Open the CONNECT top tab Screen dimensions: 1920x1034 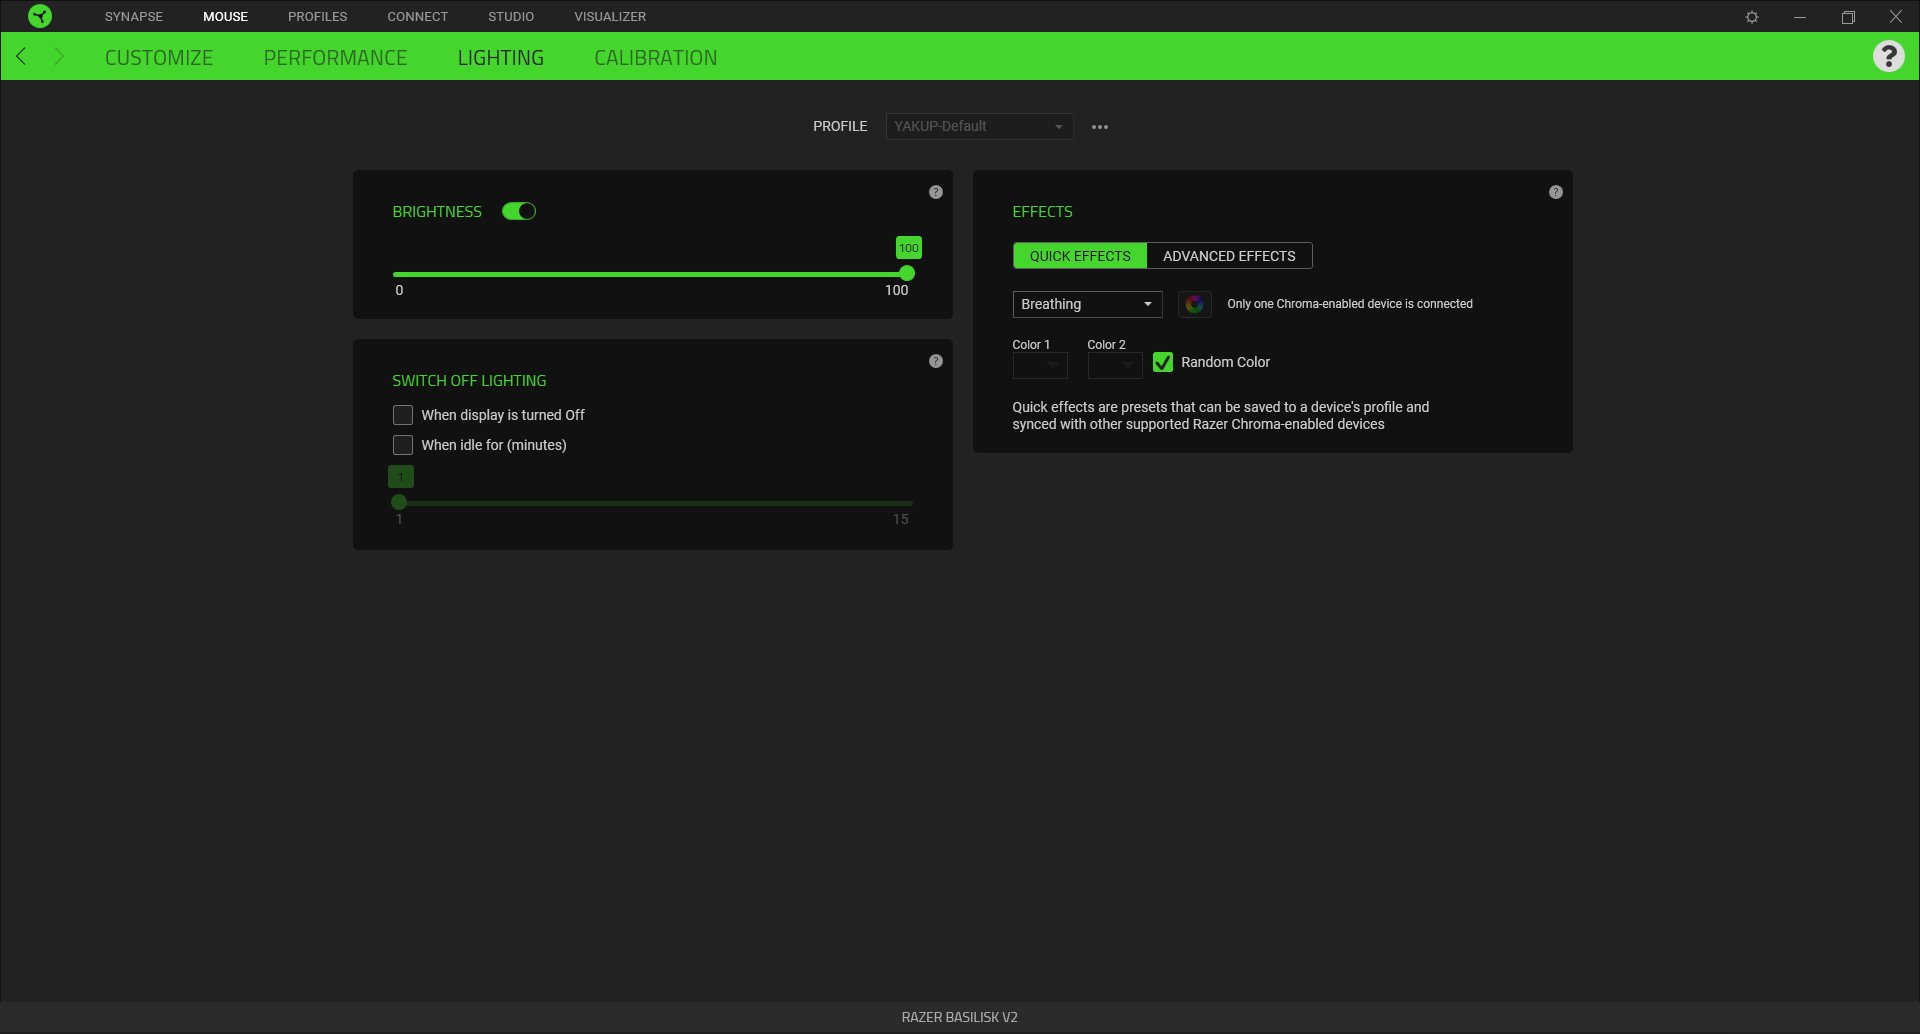click(418, 17)
